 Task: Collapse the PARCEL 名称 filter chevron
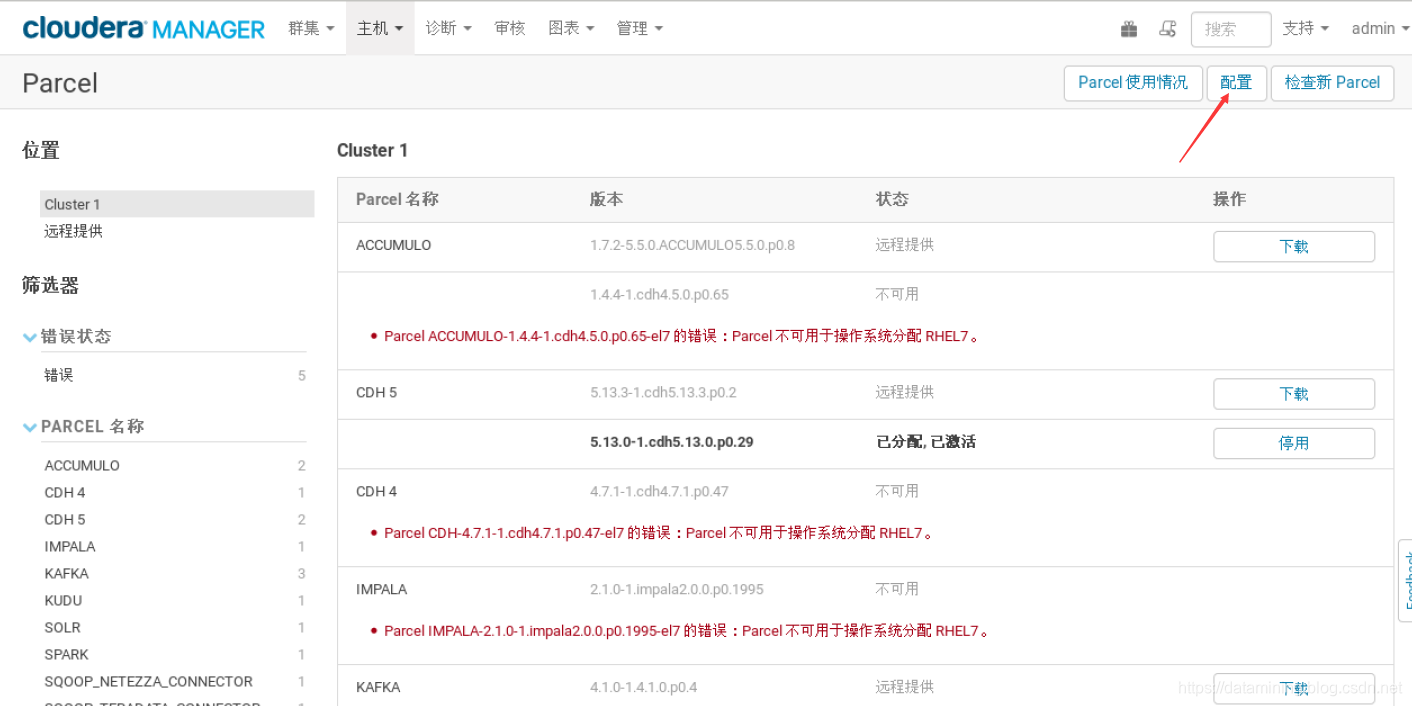tap(30, 427)
